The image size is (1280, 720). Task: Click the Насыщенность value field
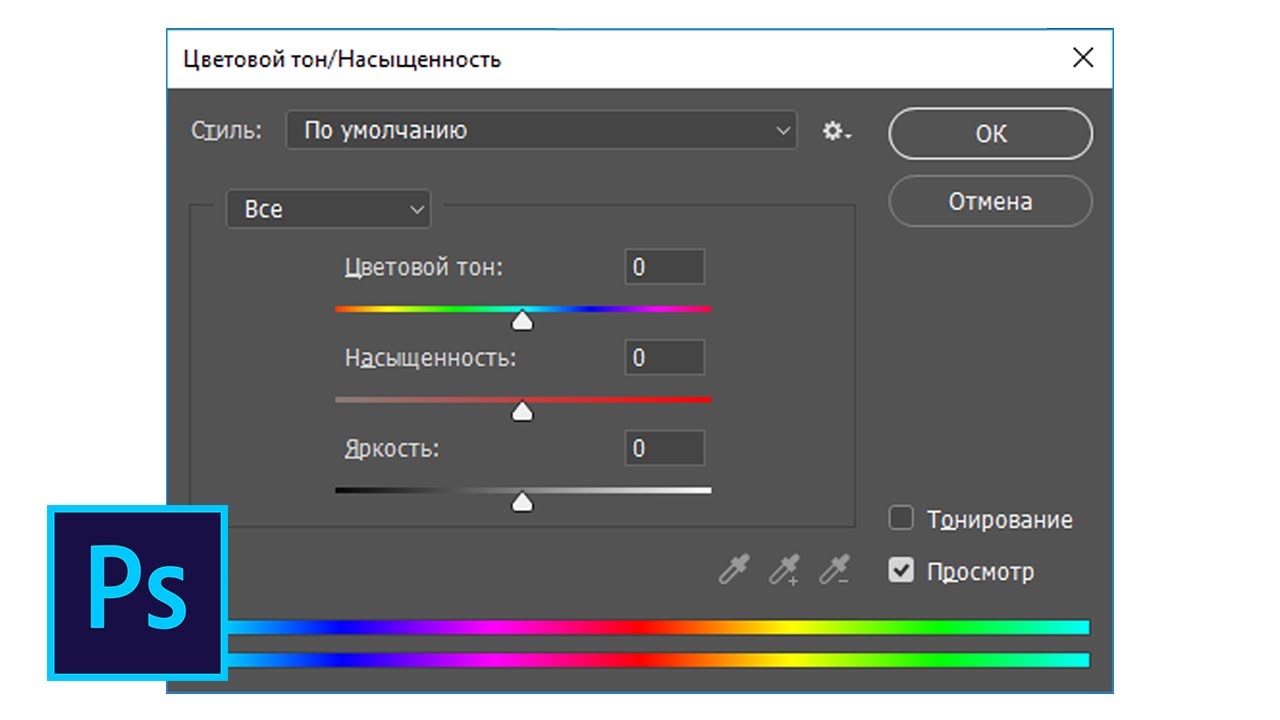click(x=665, y=357)
